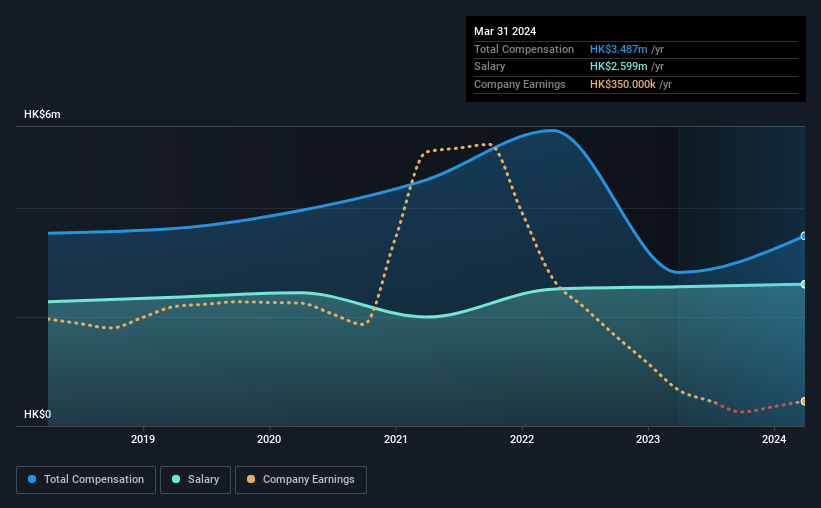The height and width of the screenshot is (508, 821).
Task: Click the Total Compensation label in tooltip
Action: coord(524,49)
